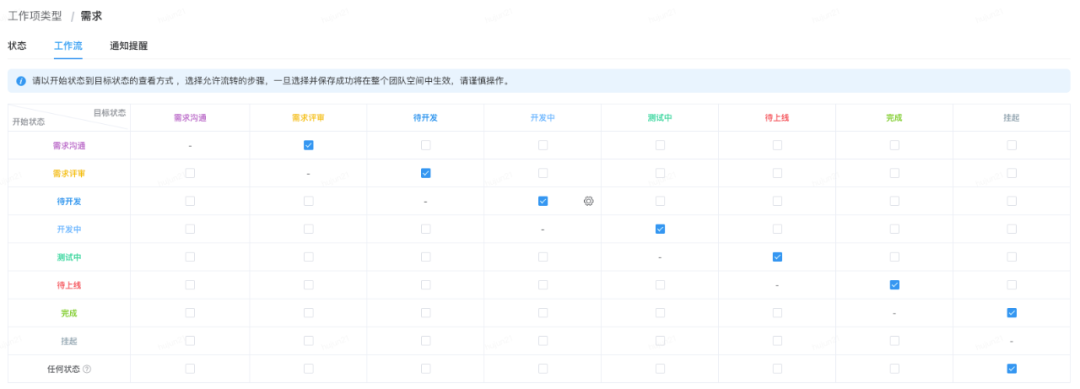Click the help icon next to 任何状态
The image size is (1080, 389).
[x=87, y=369]
